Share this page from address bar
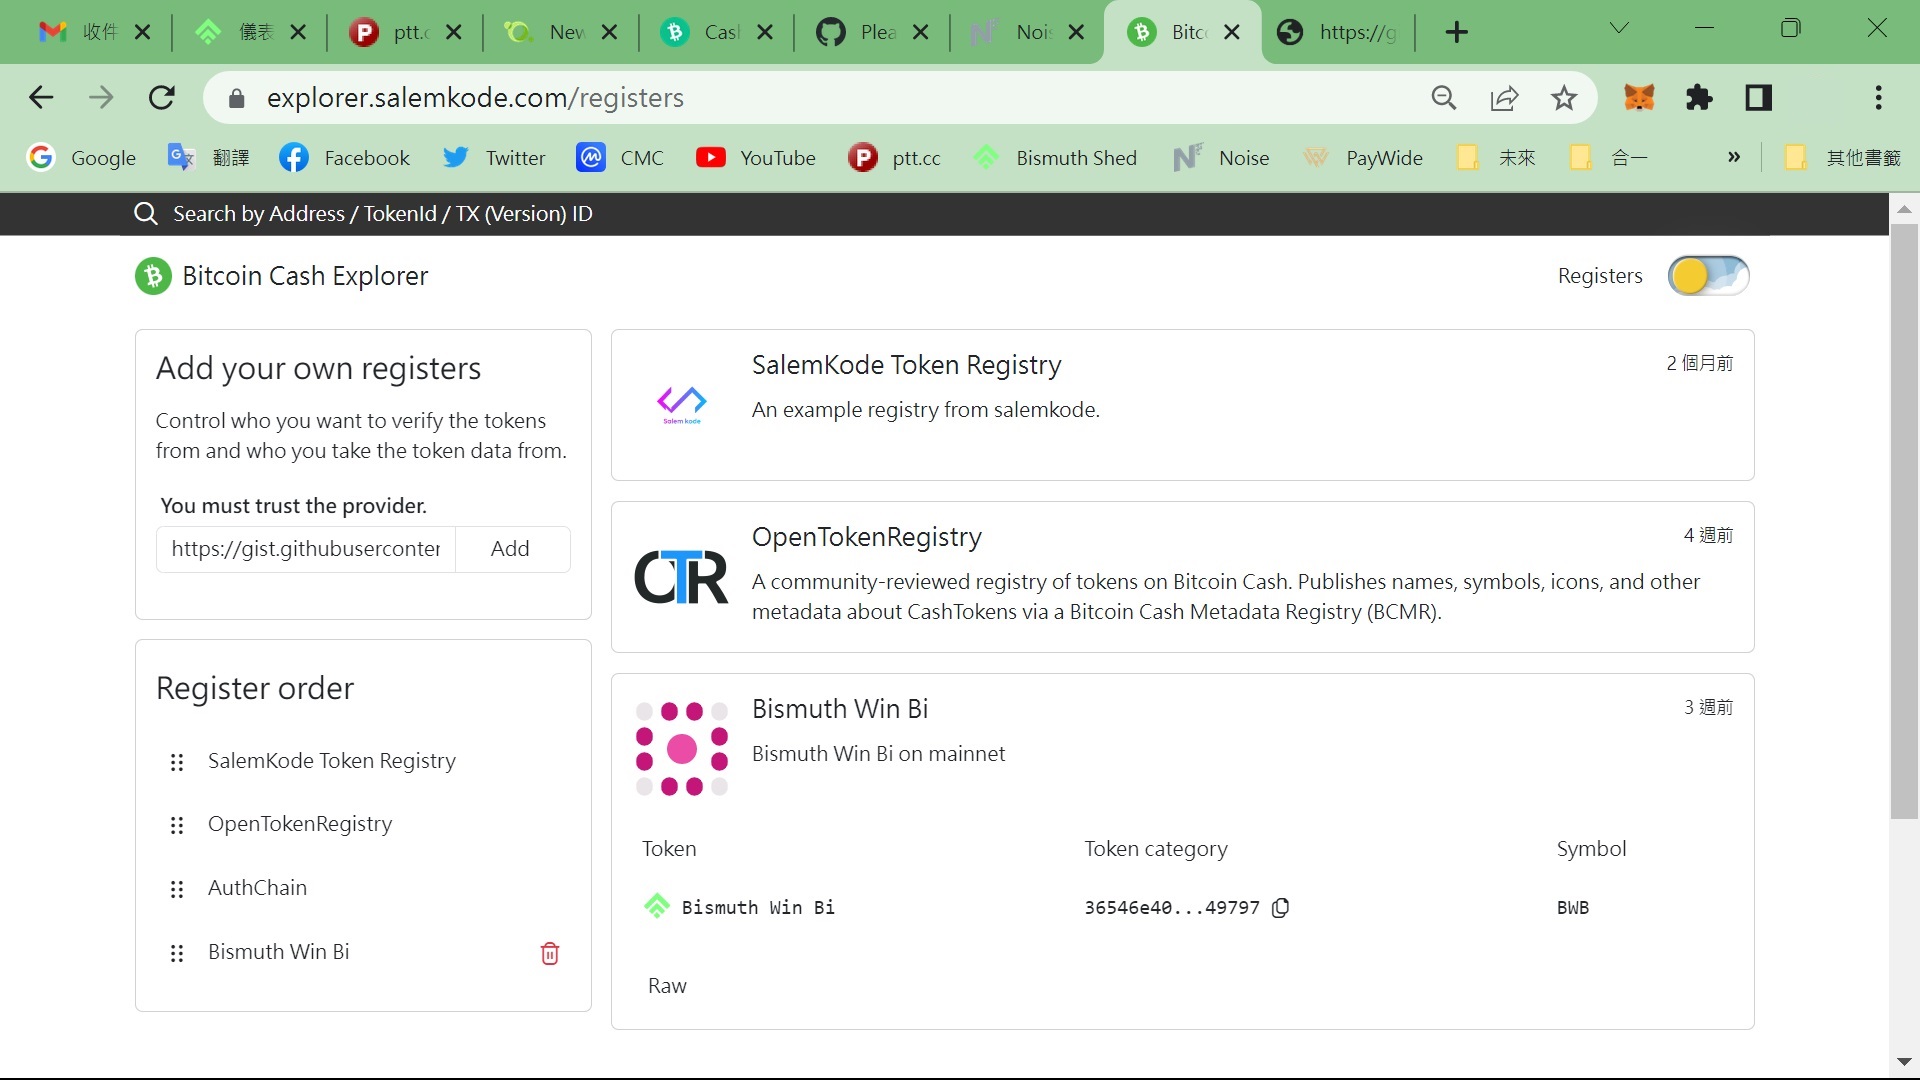 click(1504, 98)
